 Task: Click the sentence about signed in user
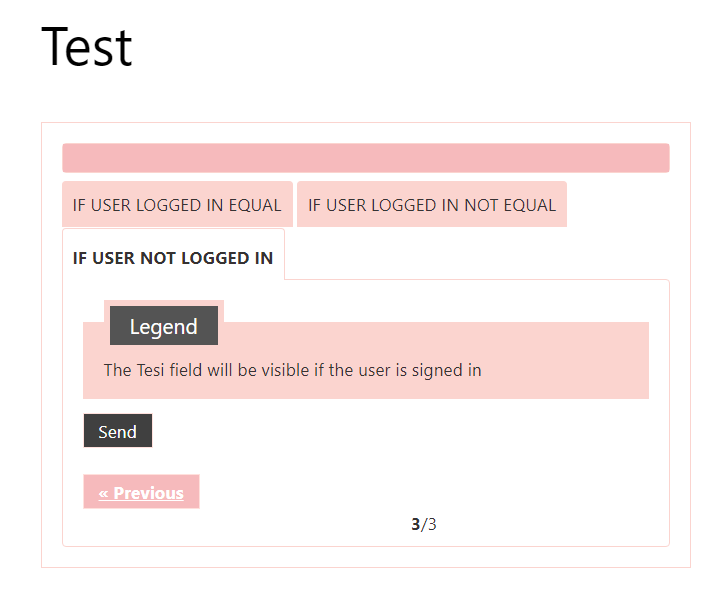tap(293, 370)
